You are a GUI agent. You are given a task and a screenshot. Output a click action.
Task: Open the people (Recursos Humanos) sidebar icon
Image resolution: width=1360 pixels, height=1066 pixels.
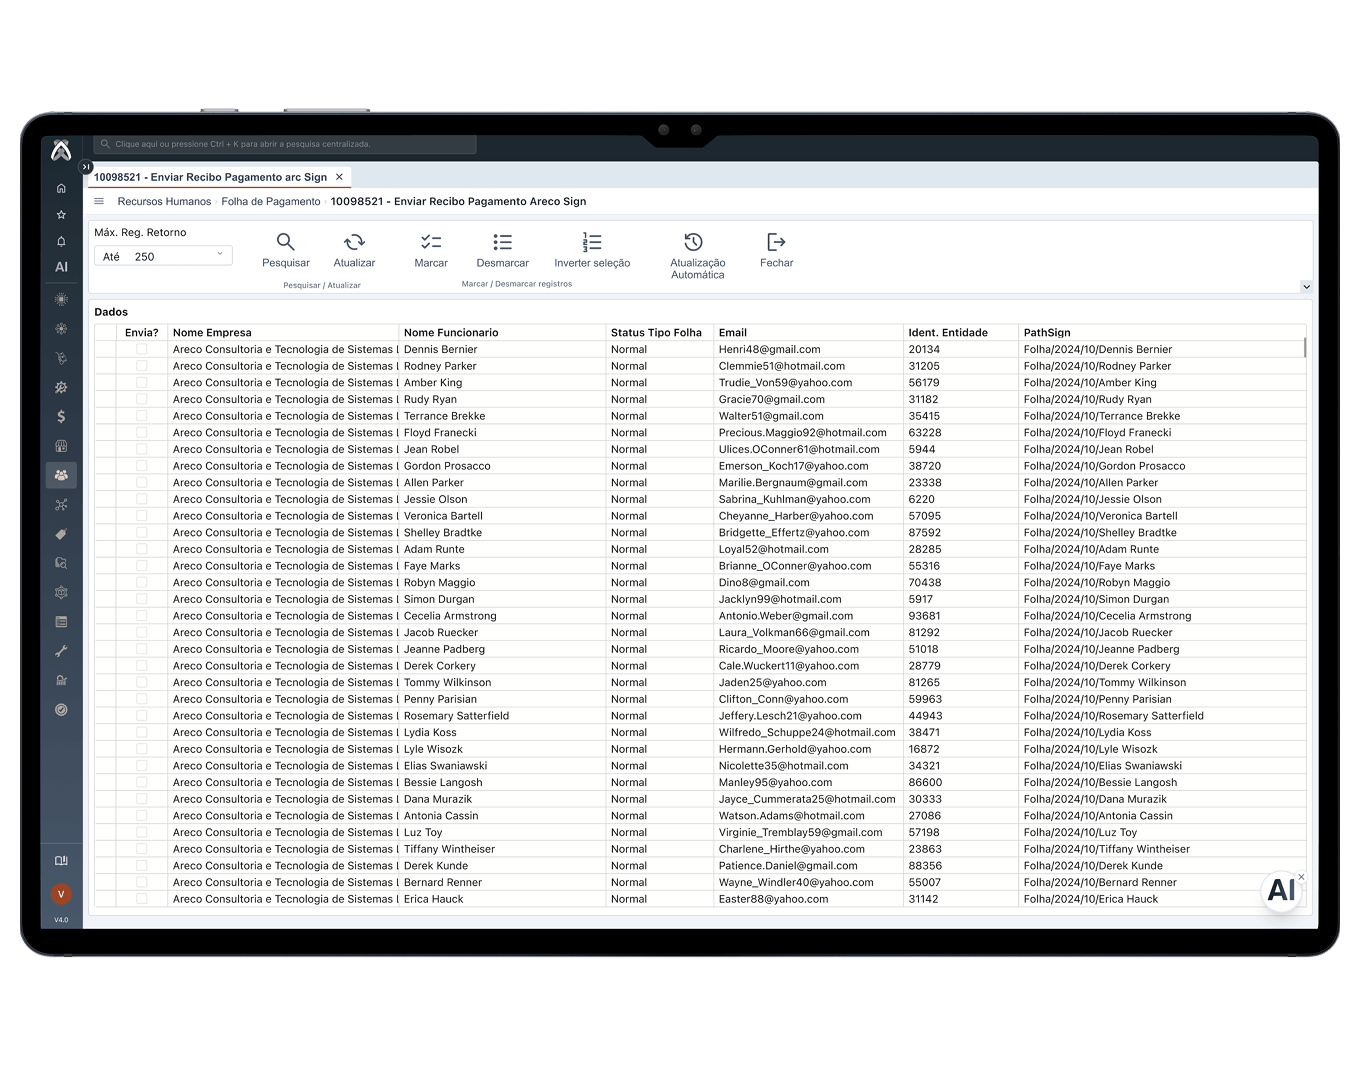61,475
